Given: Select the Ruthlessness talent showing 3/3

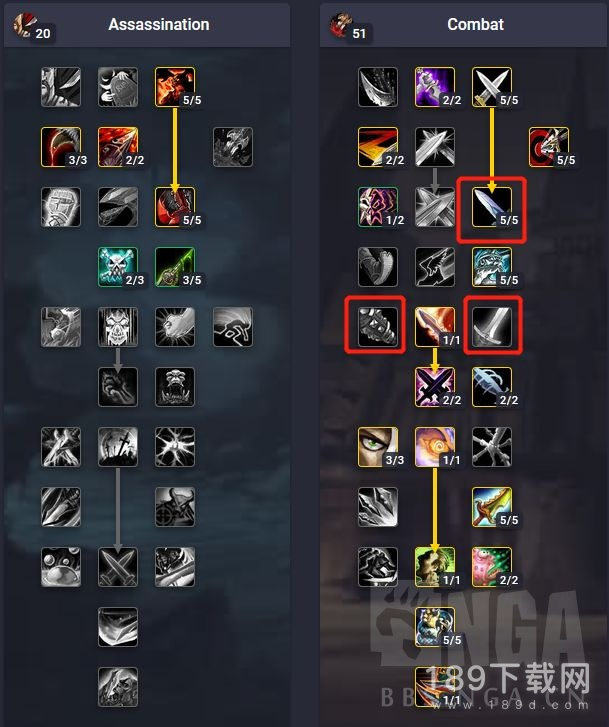Looking at the screenshot, I should (61, 147).
